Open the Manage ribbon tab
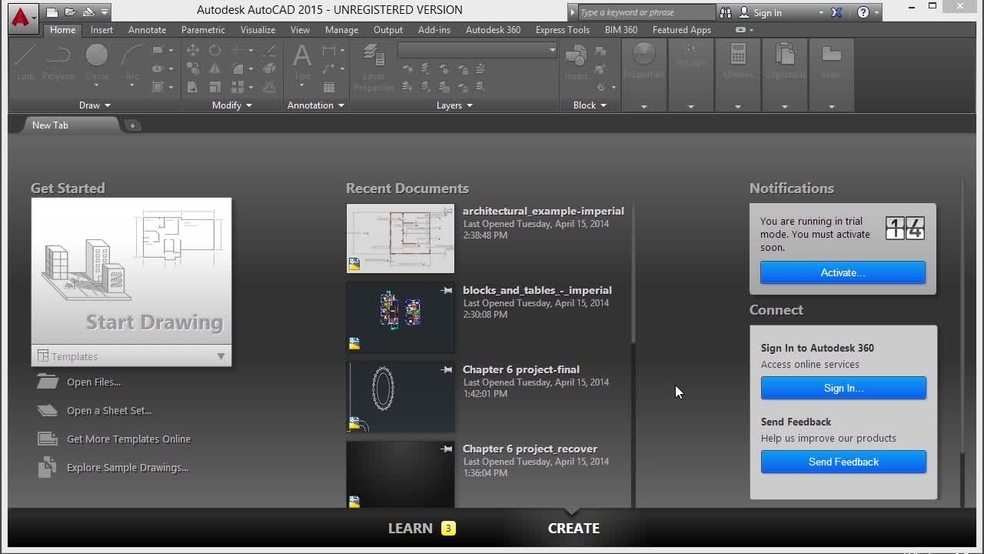984x554 pixels. pos(341,29)
